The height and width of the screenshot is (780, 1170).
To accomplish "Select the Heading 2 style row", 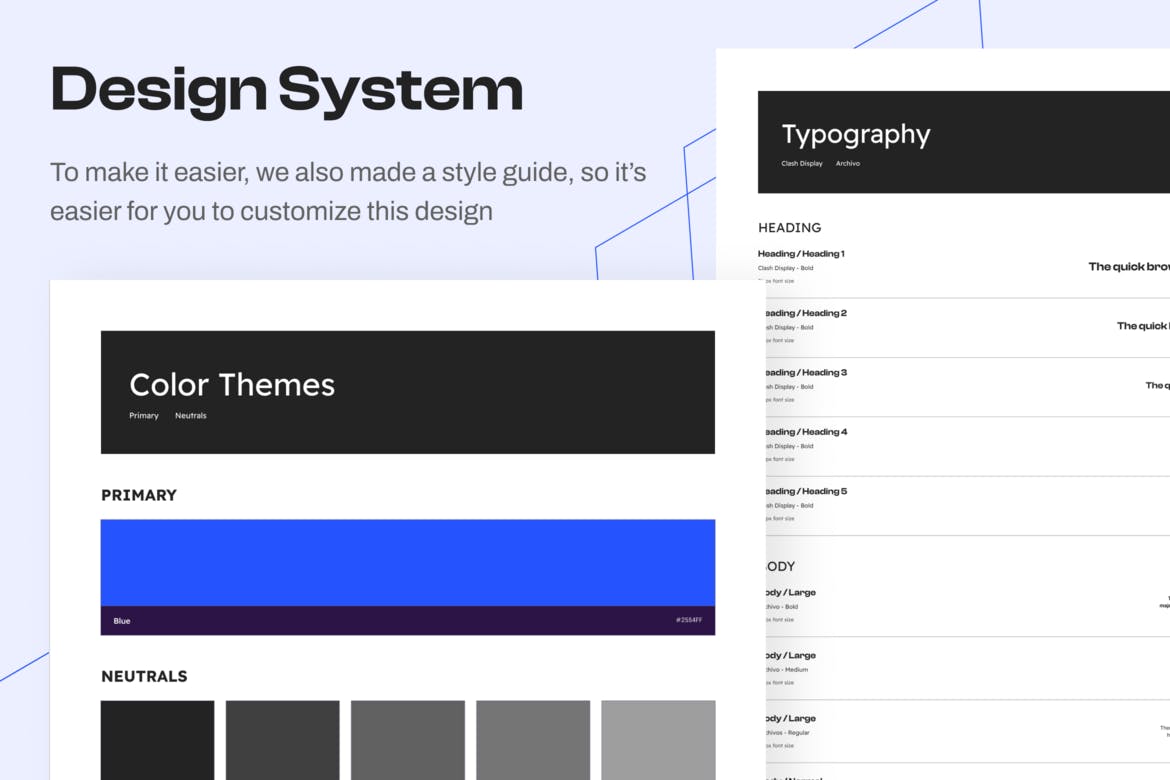I will pyautogui.click(x=806, y=313).
